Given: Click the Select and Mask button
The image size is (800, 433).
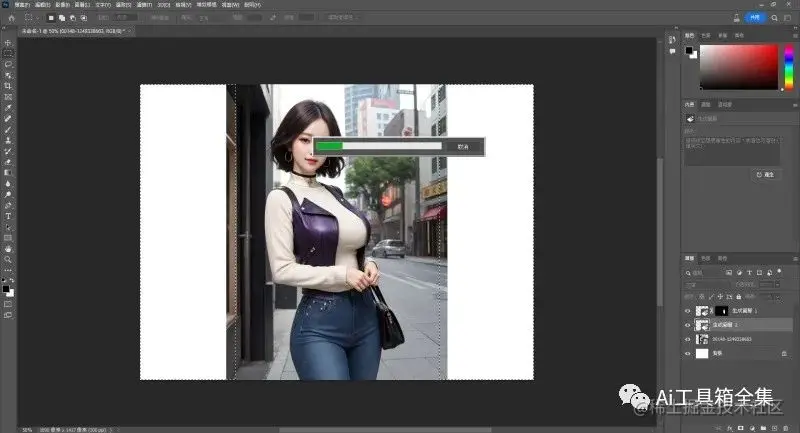Looking at the screenshot, I should pos(341,18).
